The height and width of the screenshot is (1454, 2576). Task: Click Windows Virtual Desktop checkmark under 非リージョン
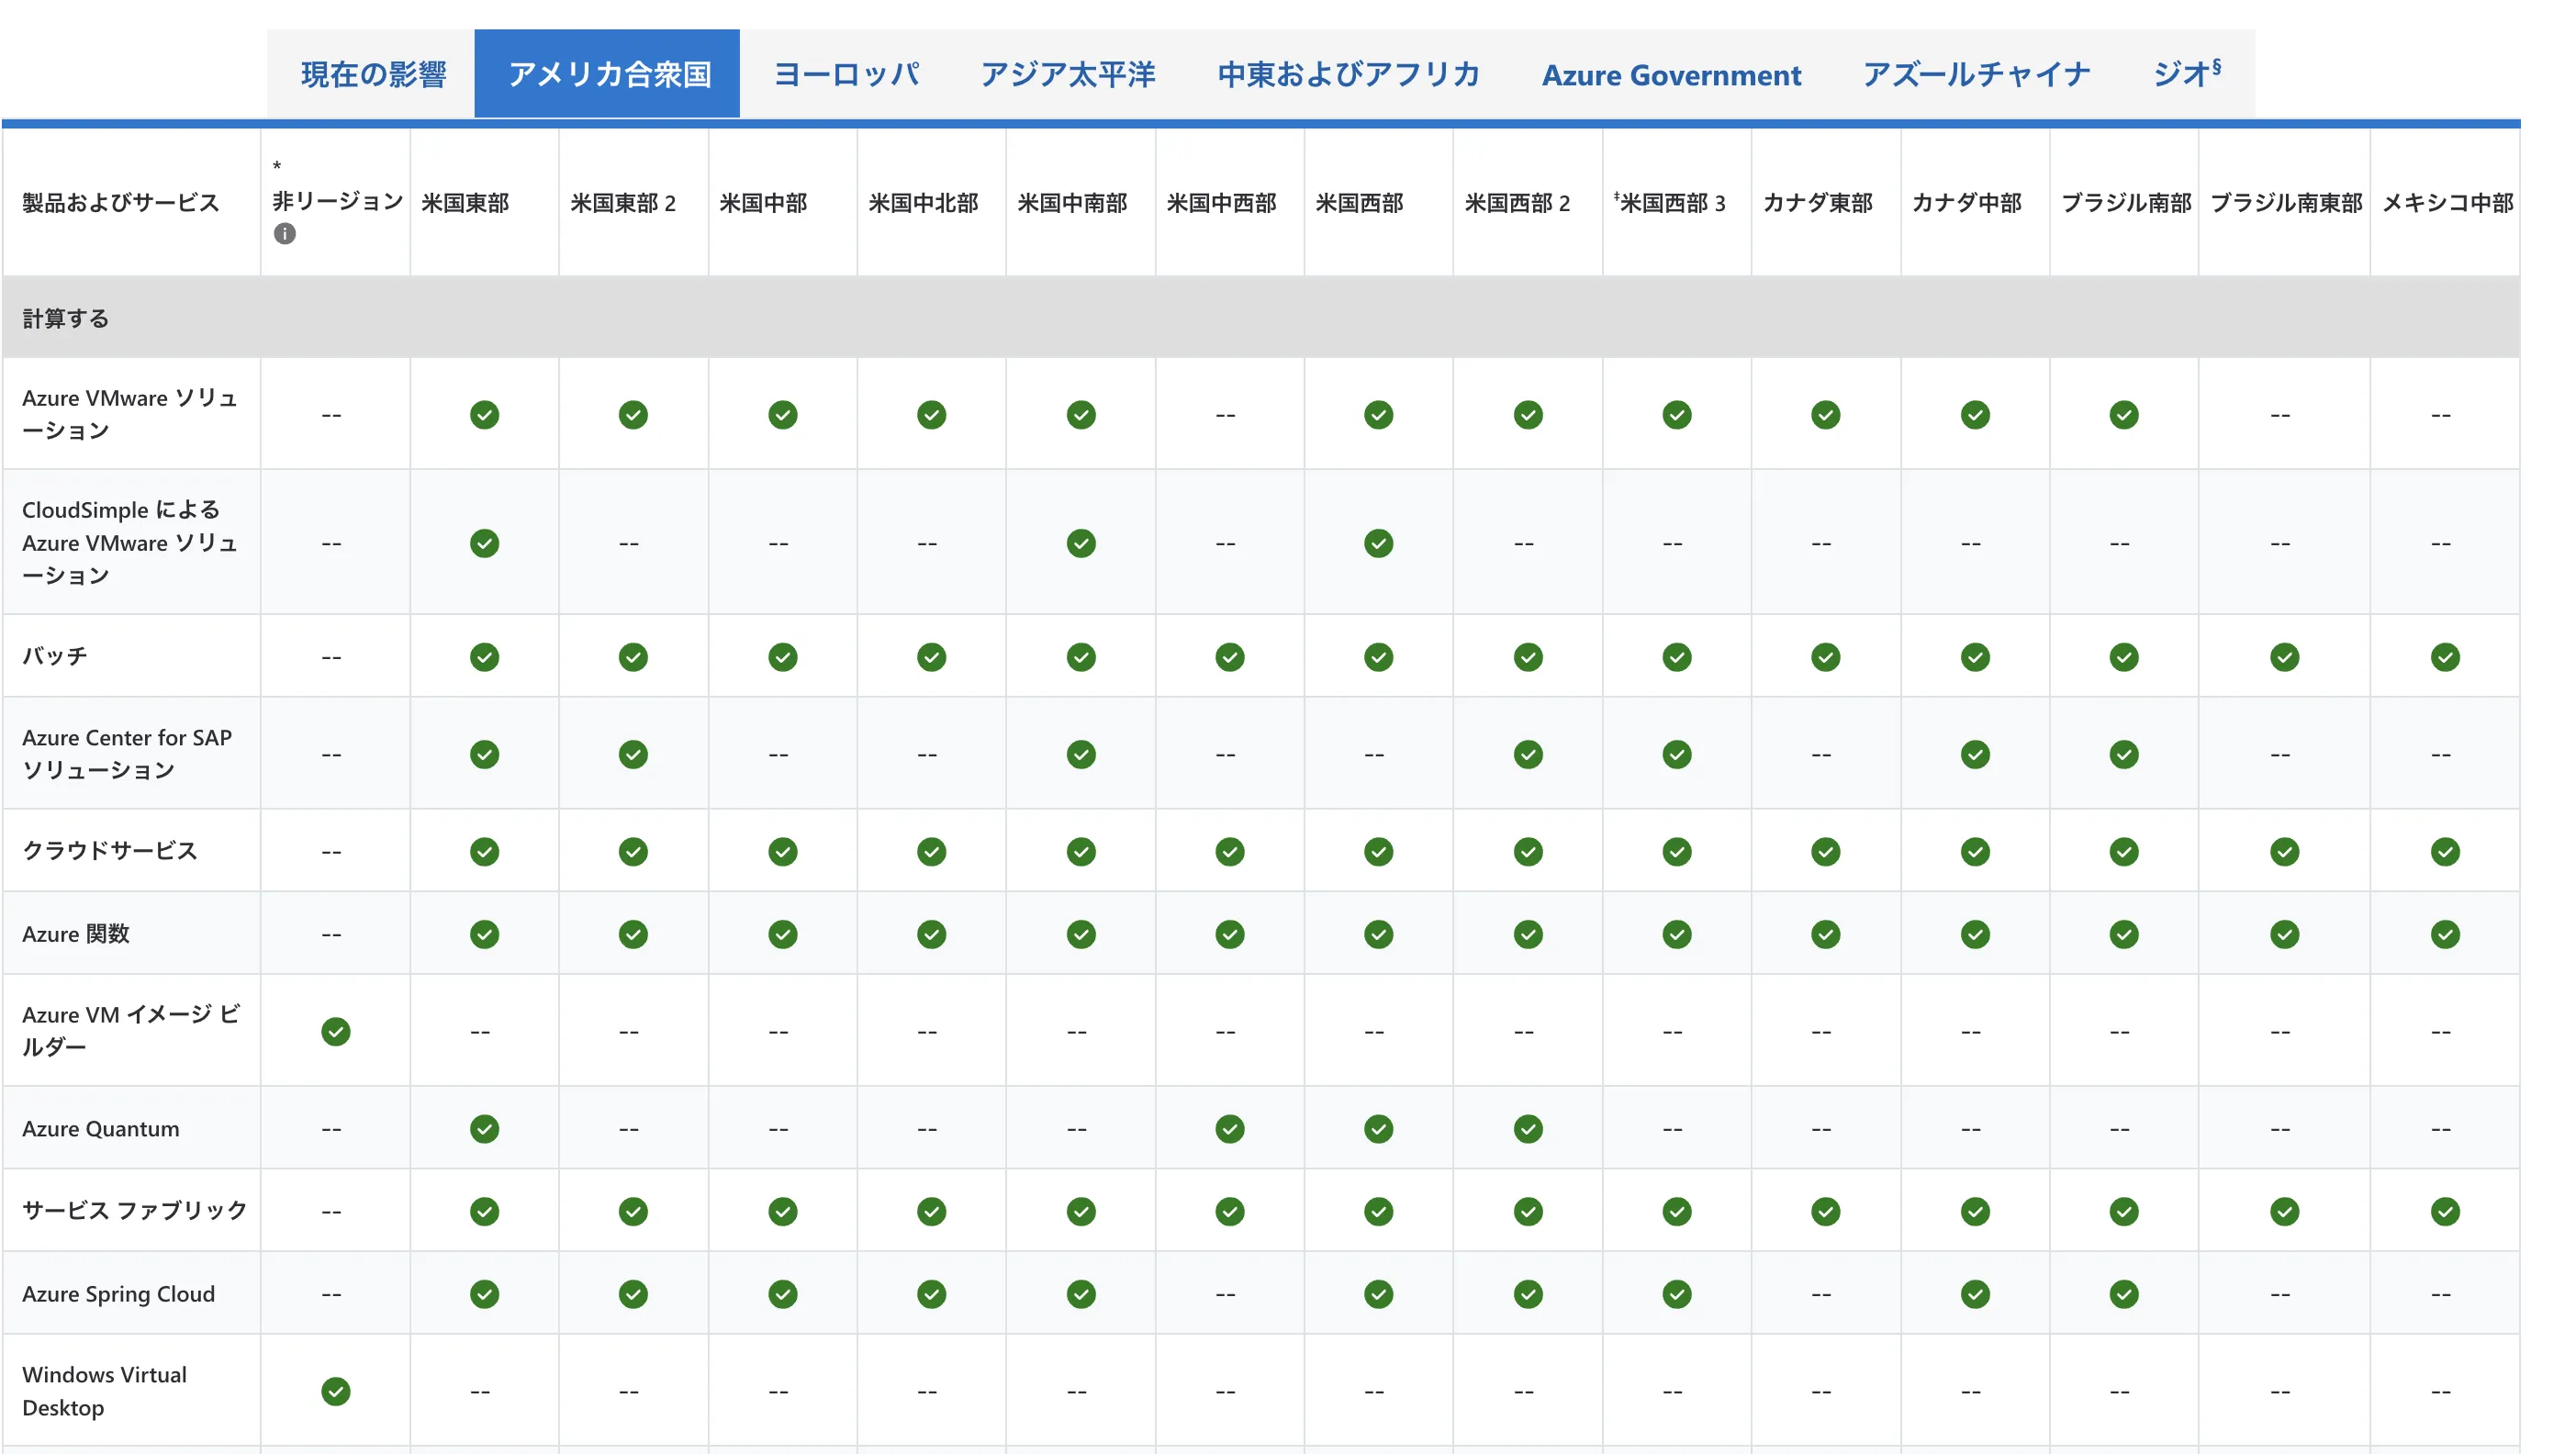tap(336, 1391)
